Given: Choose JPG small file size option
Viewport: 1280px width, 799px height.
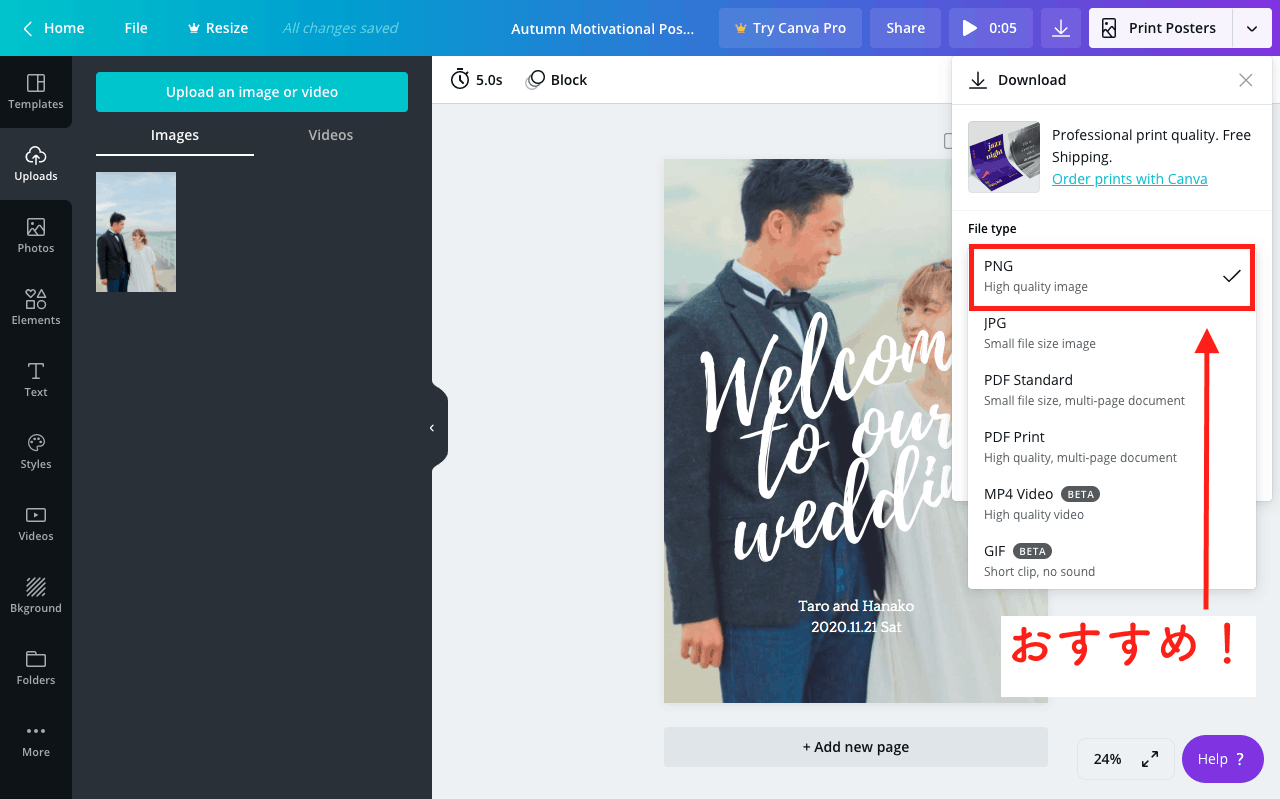Looking at the screenshot, I should click(1111, 333).
